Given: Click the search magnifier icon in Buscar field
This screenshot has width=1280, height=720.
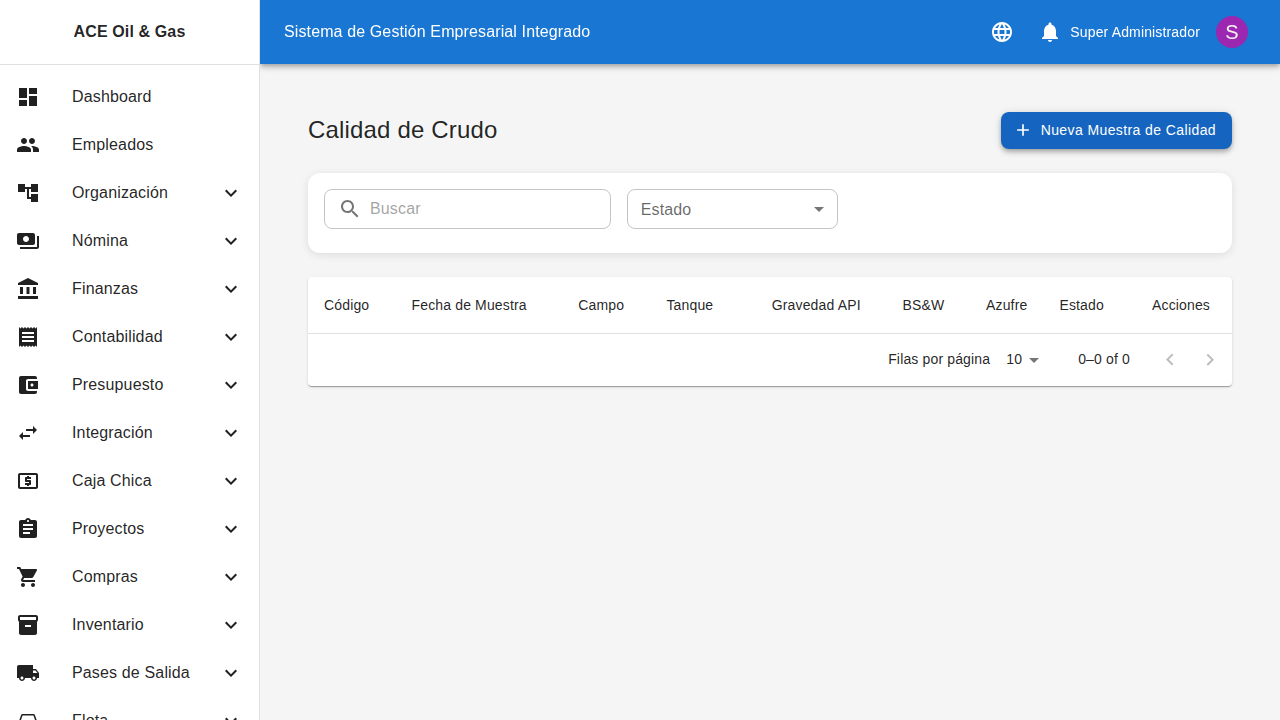Looking at the screenshot, I should (349, 208).
